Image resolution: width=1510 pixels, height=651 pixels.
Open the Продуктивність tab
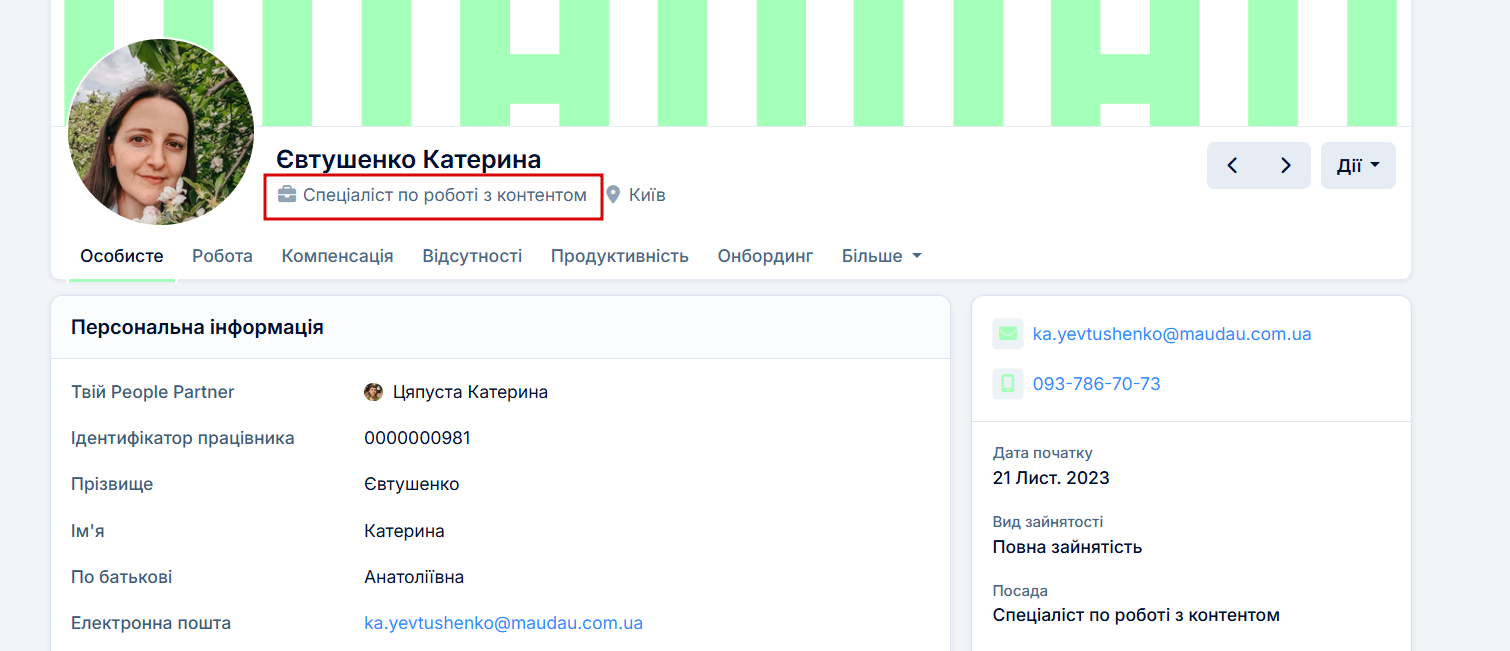point(620,256)
